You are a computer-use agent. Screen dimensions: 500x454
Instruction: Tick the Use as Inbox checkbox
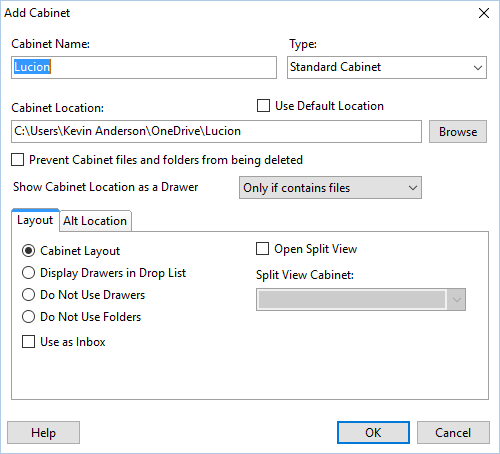pyautogui.click(x=28, y=342)
